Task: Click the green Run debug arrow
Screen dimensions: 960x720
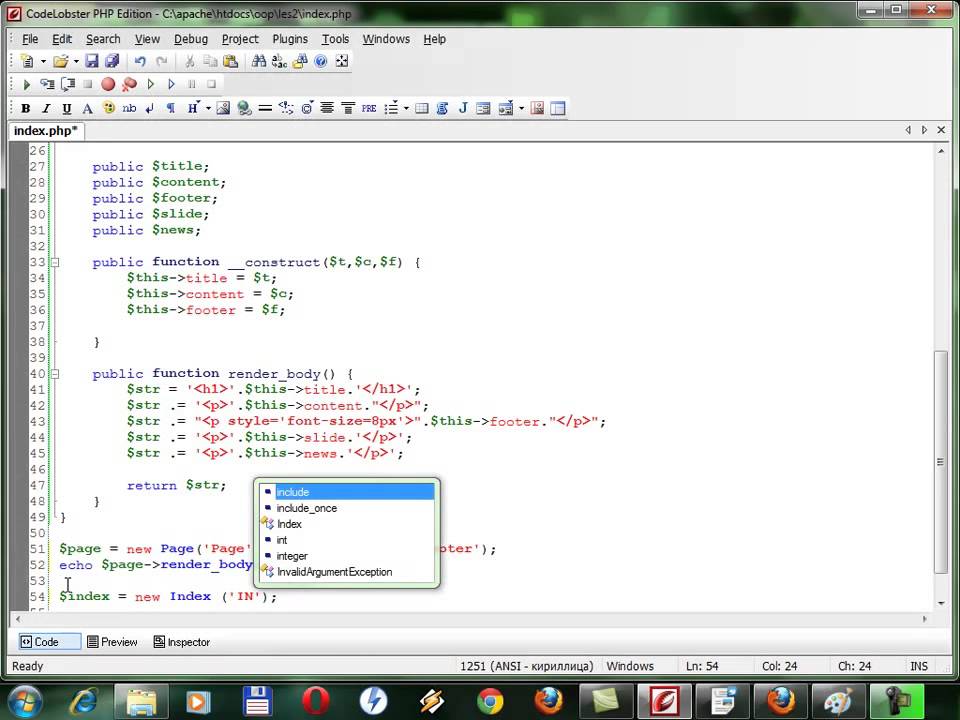Action: click(x=27, y=85)
